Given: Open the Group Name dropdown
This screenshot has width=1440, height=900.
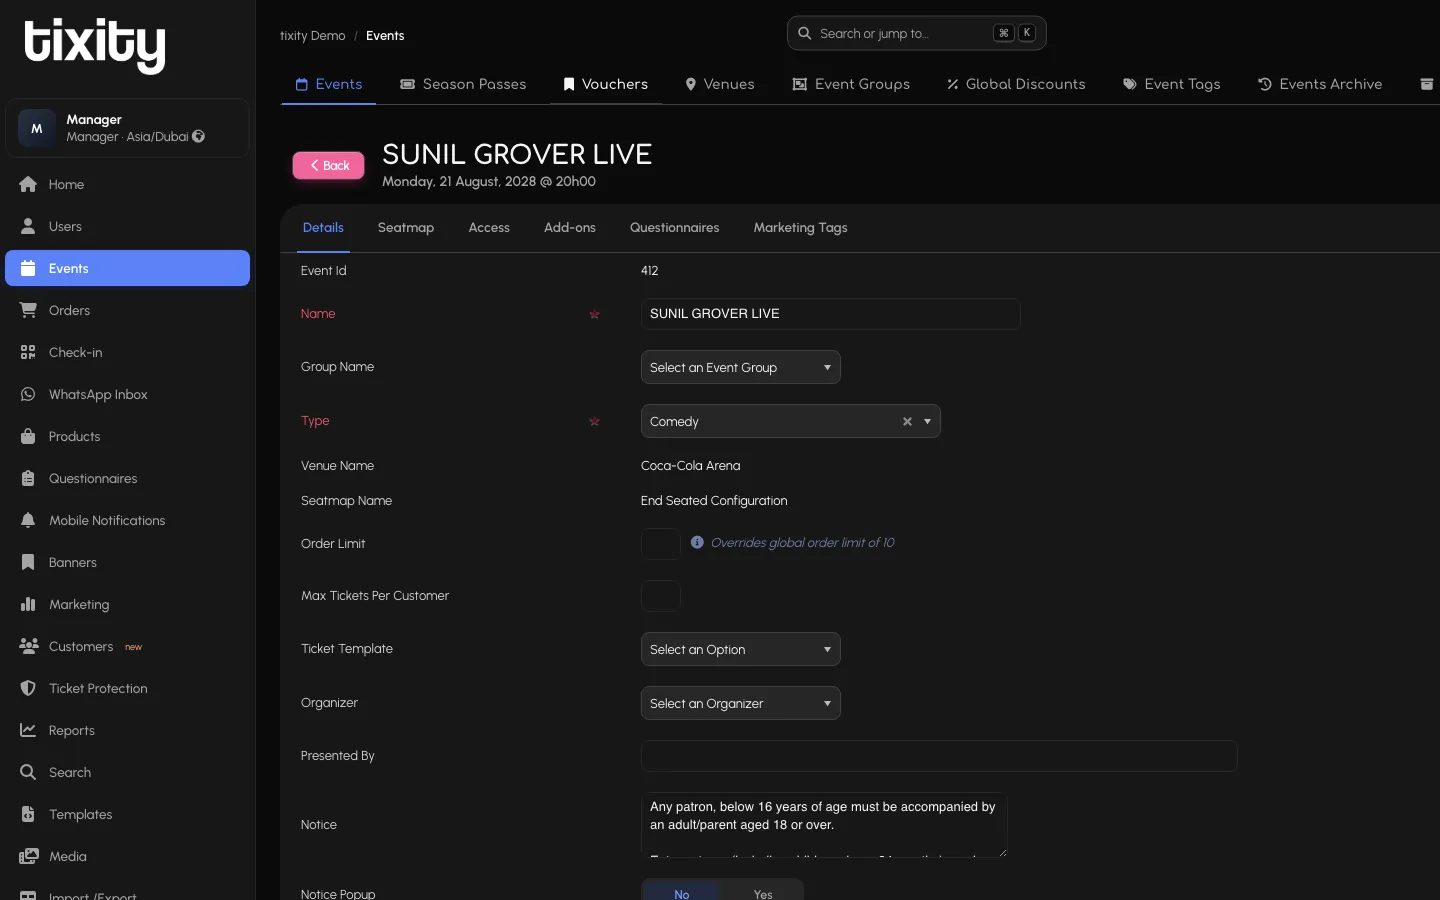Looking at the screenshot, I should 740,367.
